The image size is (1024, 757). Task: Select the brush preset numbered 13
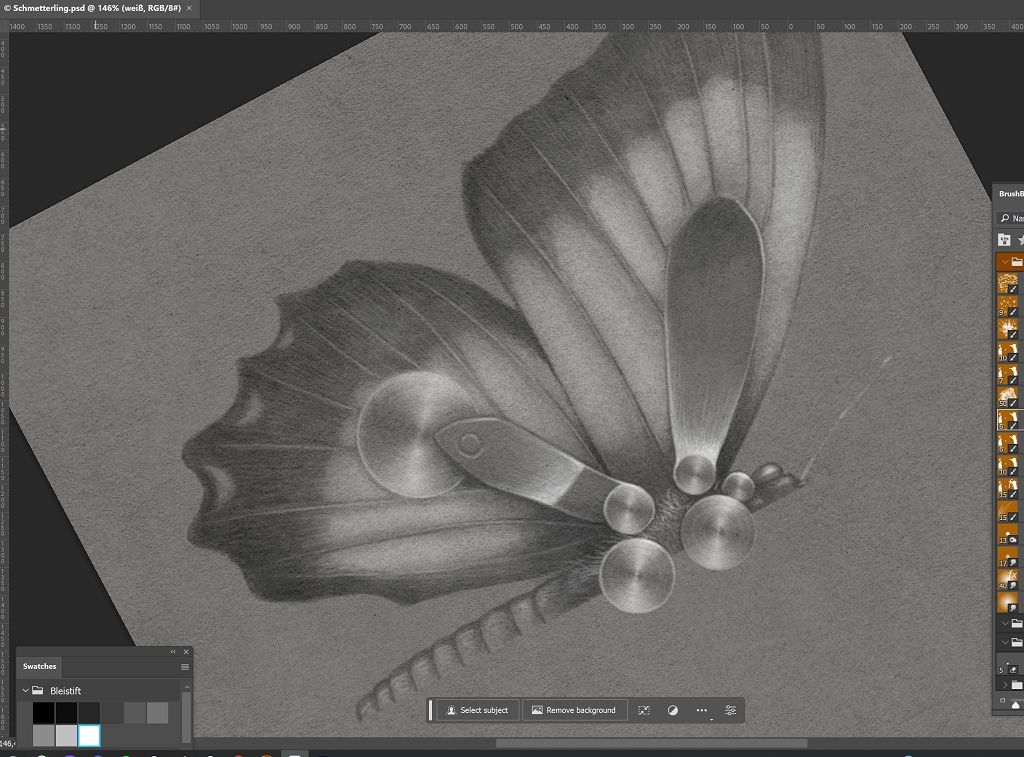[x=1008, y=534]
